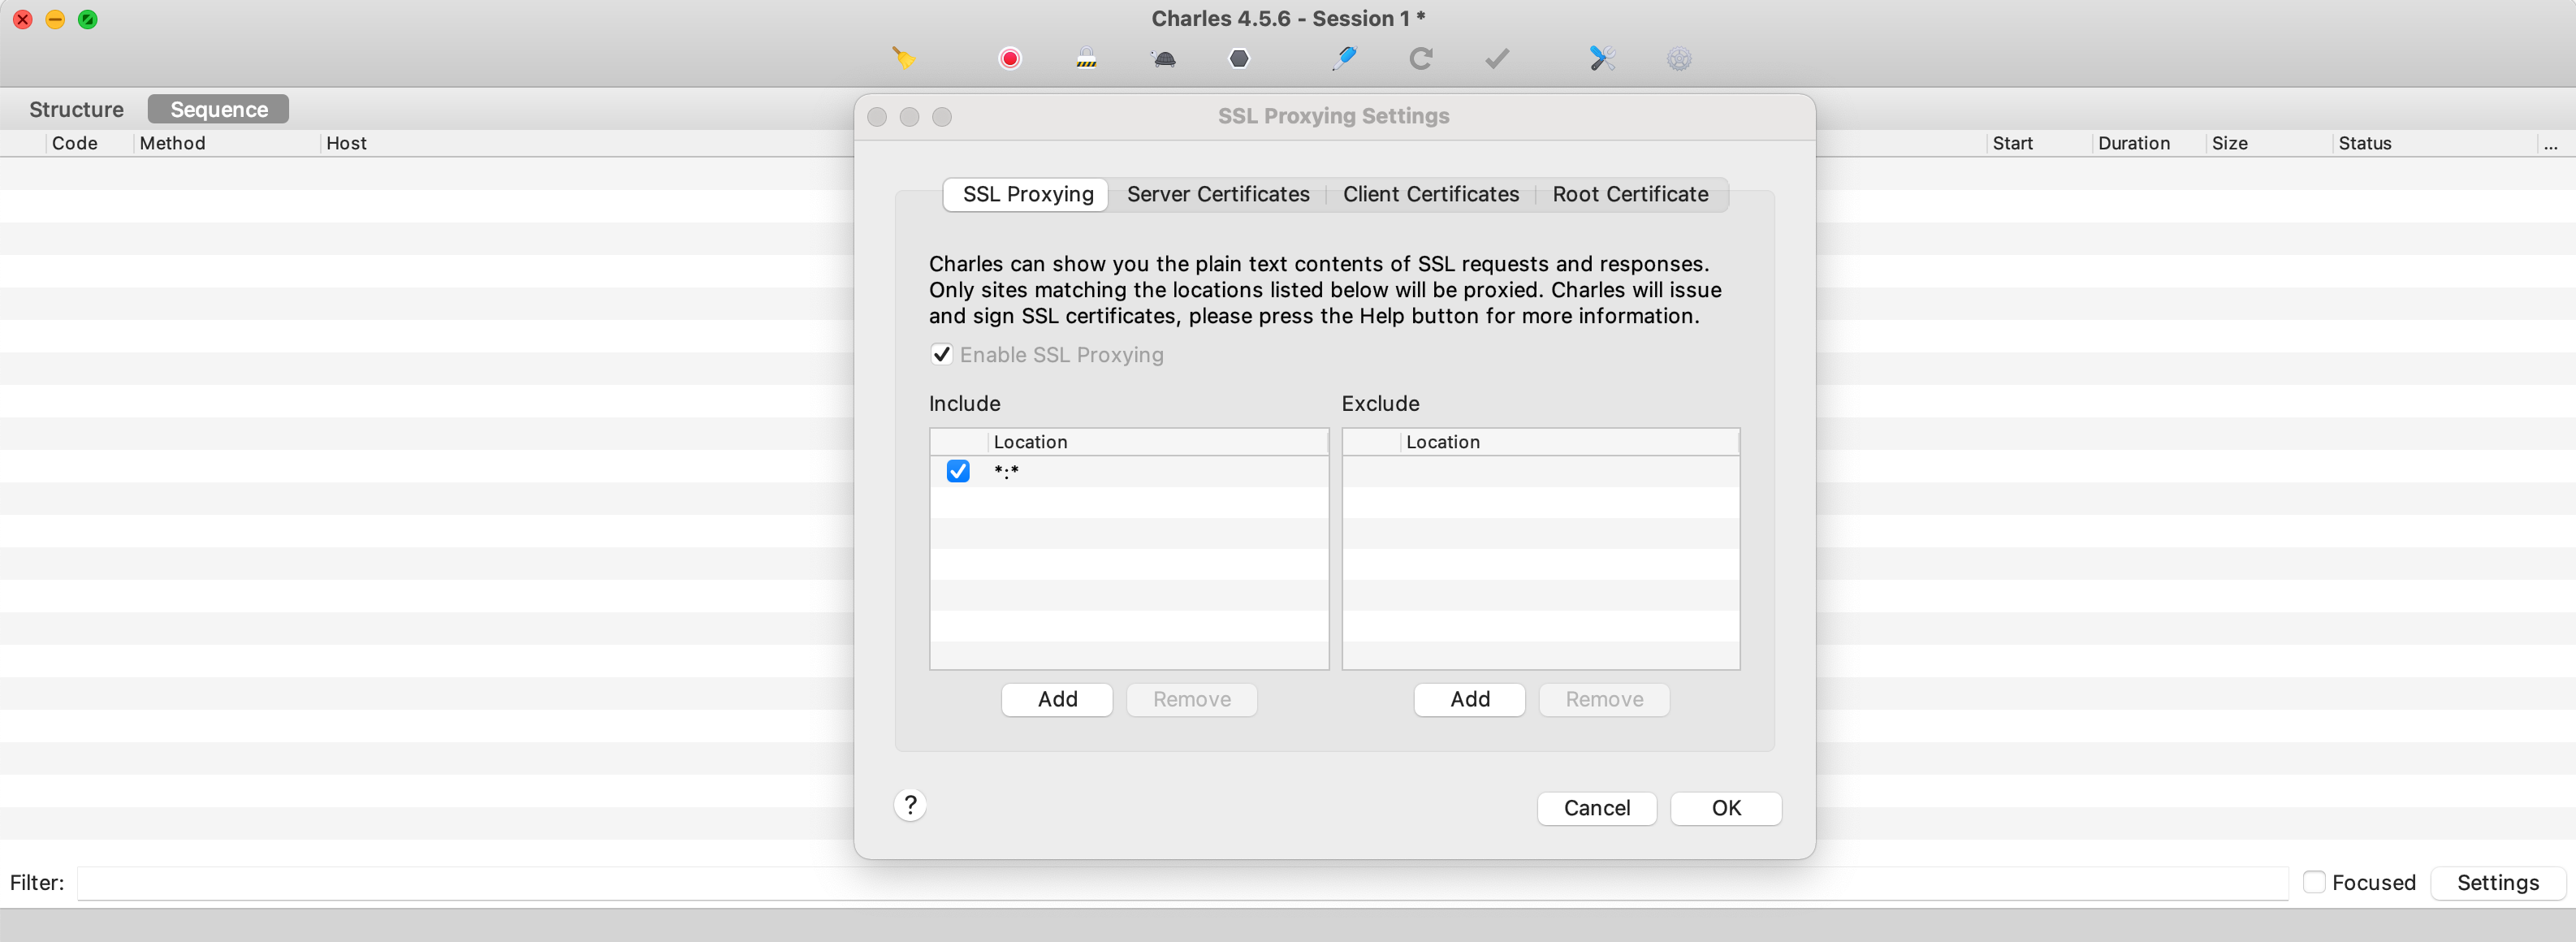Click the circular arrow Repeat icon
Viewport: 2576px width, 942px height.
(1420, 58)
